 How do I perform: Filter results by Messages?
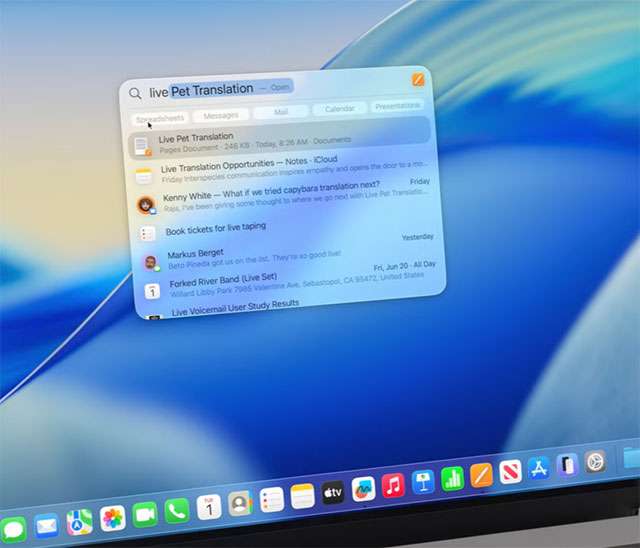tap(221, 115)
